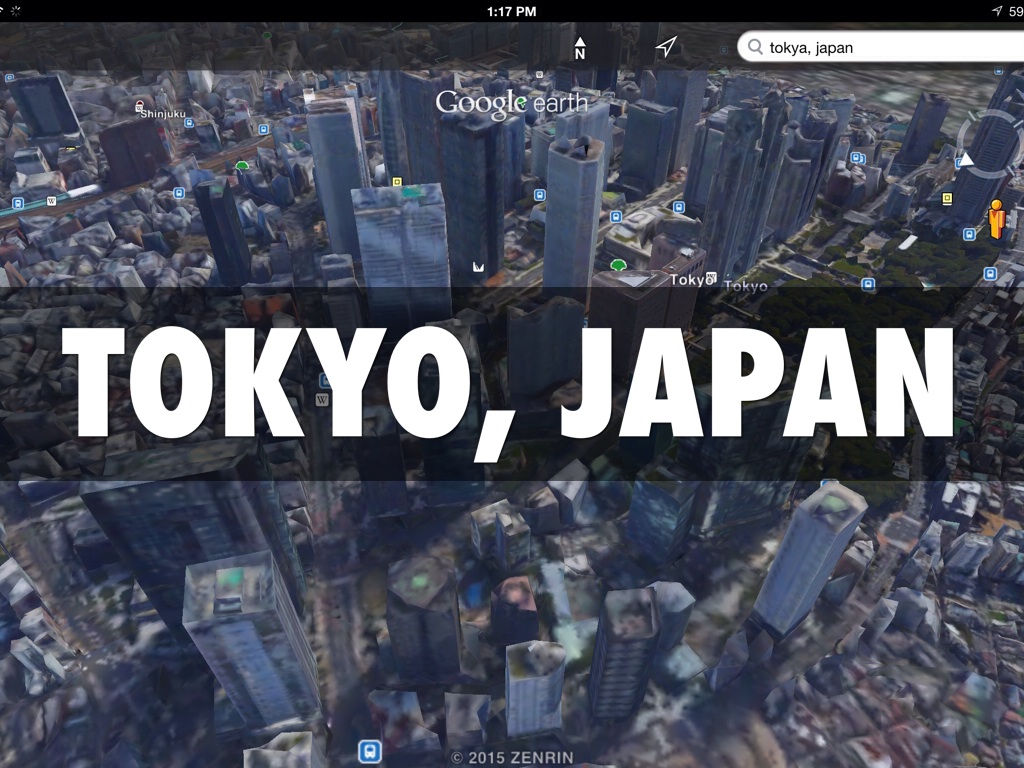Select the orange Pegman Street View icon
Screen dimensions: 1024x768
[996, 218]
